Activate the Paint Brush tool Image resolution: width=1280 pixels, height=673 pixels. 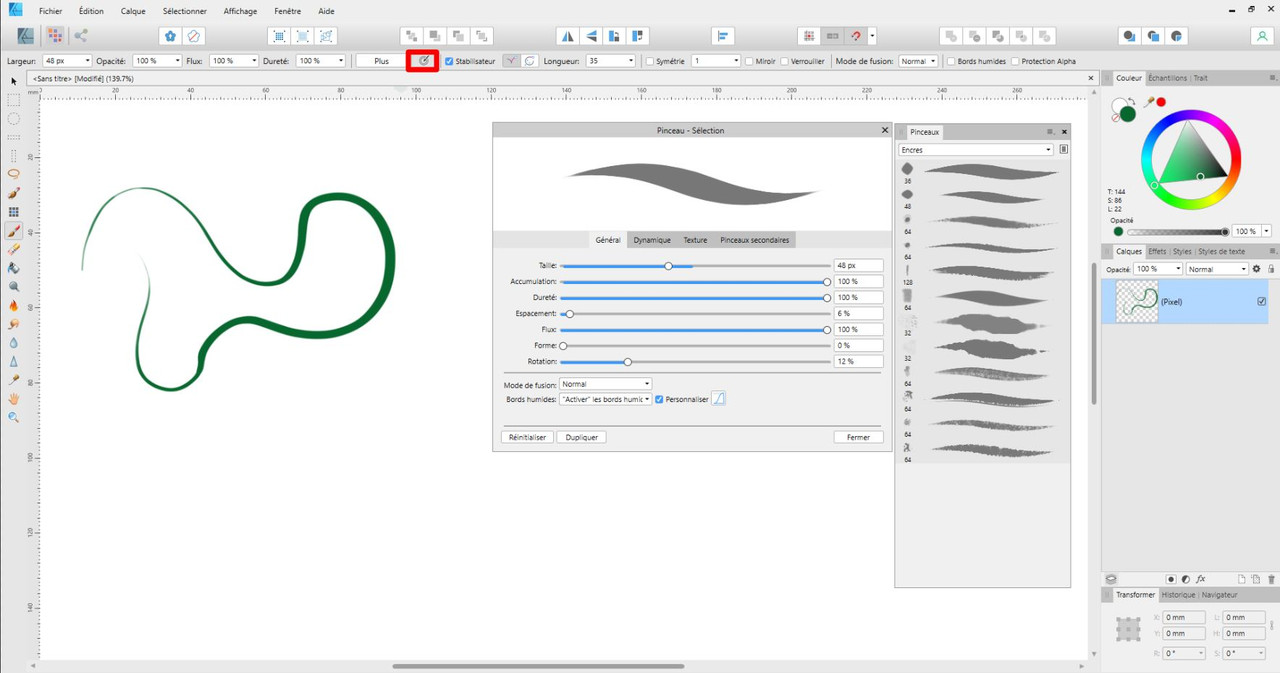pyautogui.click(x=14, y=231)
